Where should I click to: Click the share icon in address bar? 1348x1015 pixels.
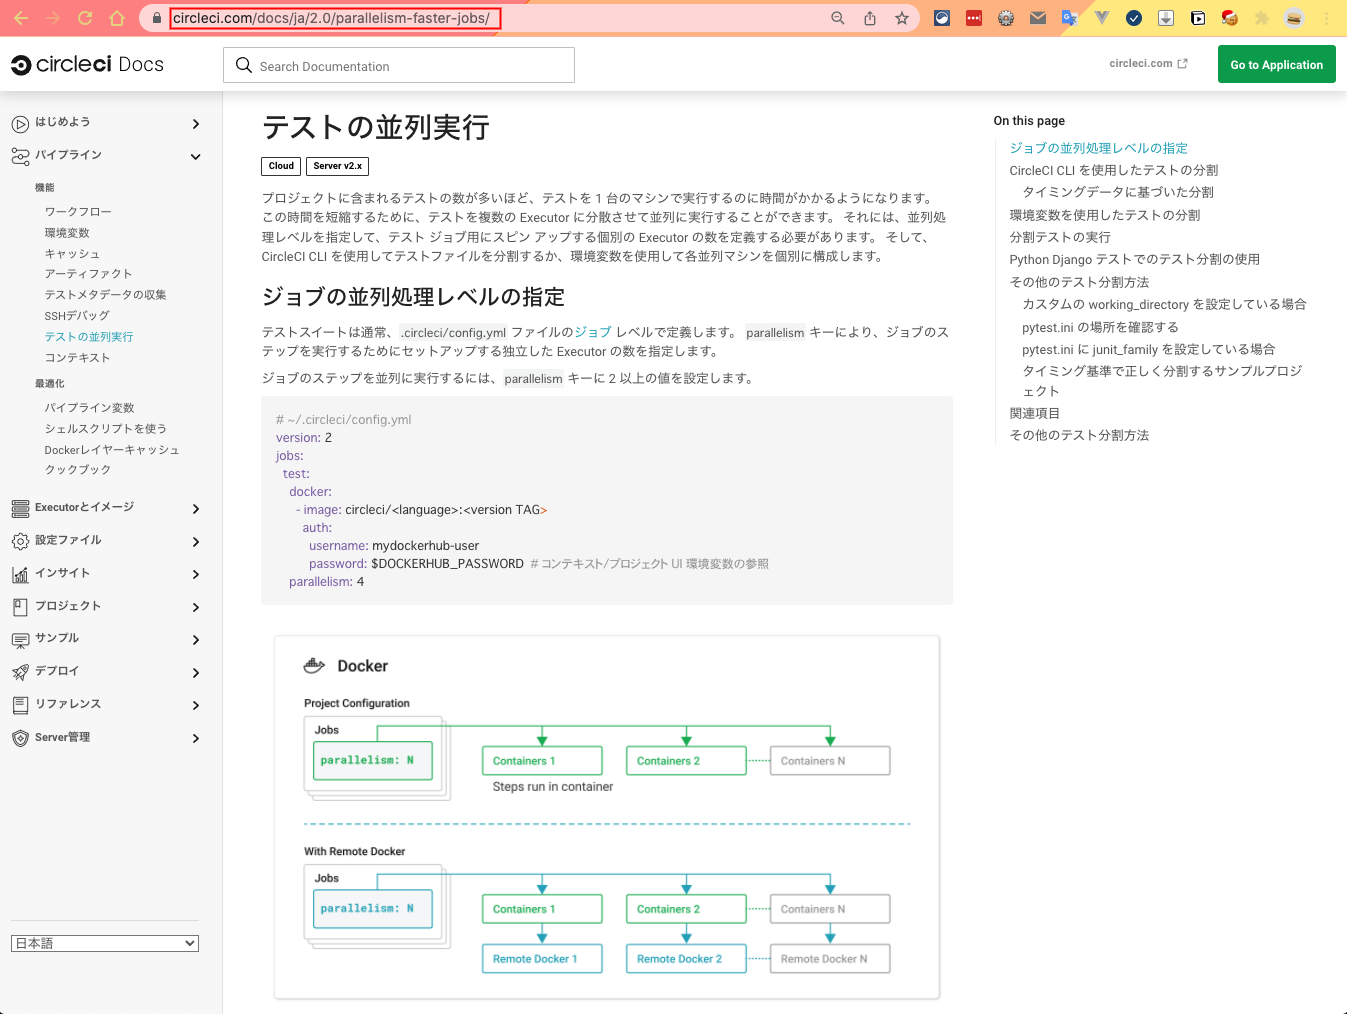tap(870, 18)
